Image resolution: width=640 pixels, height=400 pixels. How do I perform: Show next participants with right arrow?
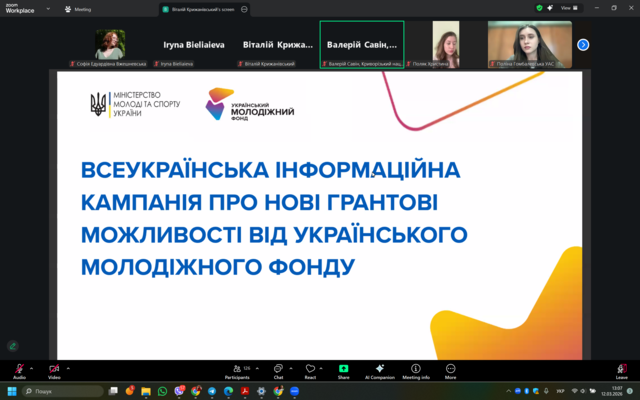click(583, 44)
